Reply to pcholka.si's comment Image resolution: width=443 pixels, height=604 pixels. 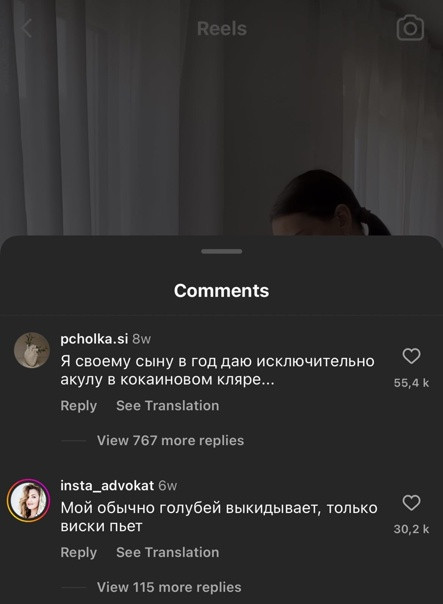(79, 406)
